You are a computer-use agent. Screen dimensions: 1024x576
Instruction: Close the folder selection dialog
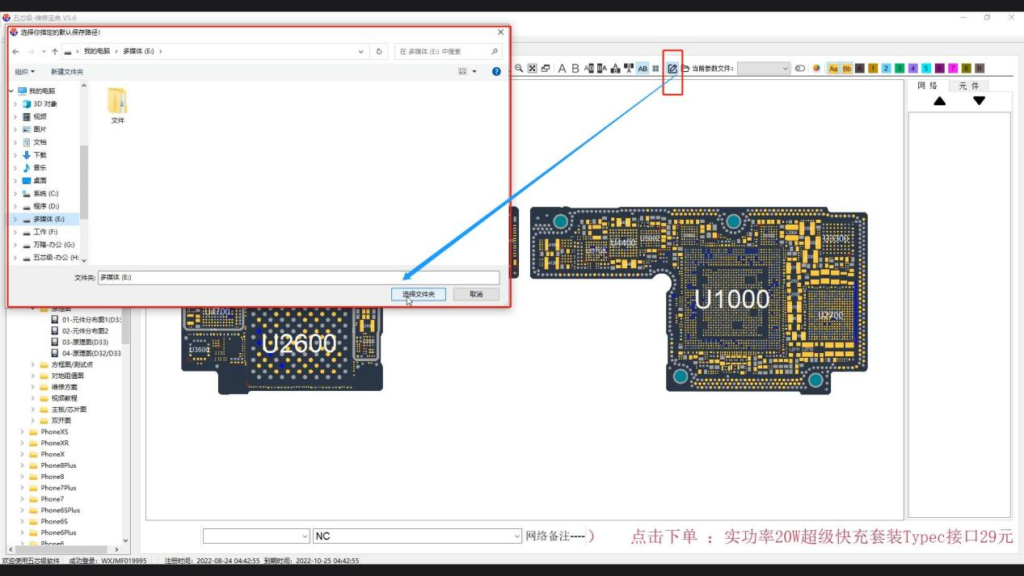point(500,32)
